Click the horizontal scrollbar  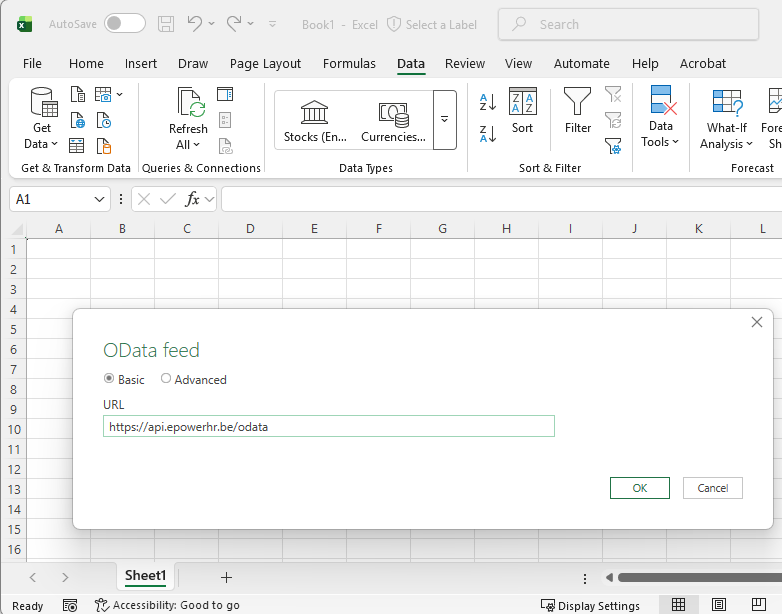point(699,578)
